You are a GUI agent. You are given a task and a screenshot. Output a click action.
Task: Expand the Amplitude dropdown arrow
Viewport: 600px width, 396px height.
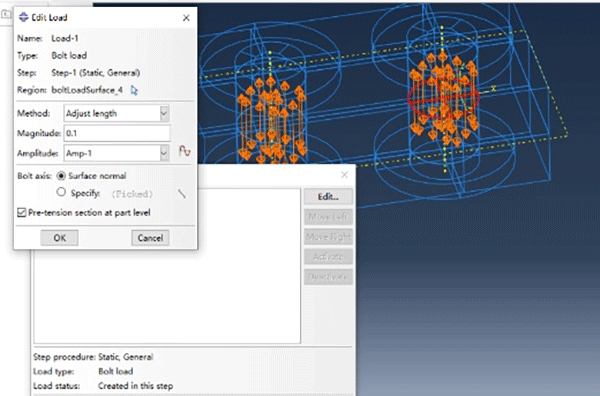coord(164,153)
